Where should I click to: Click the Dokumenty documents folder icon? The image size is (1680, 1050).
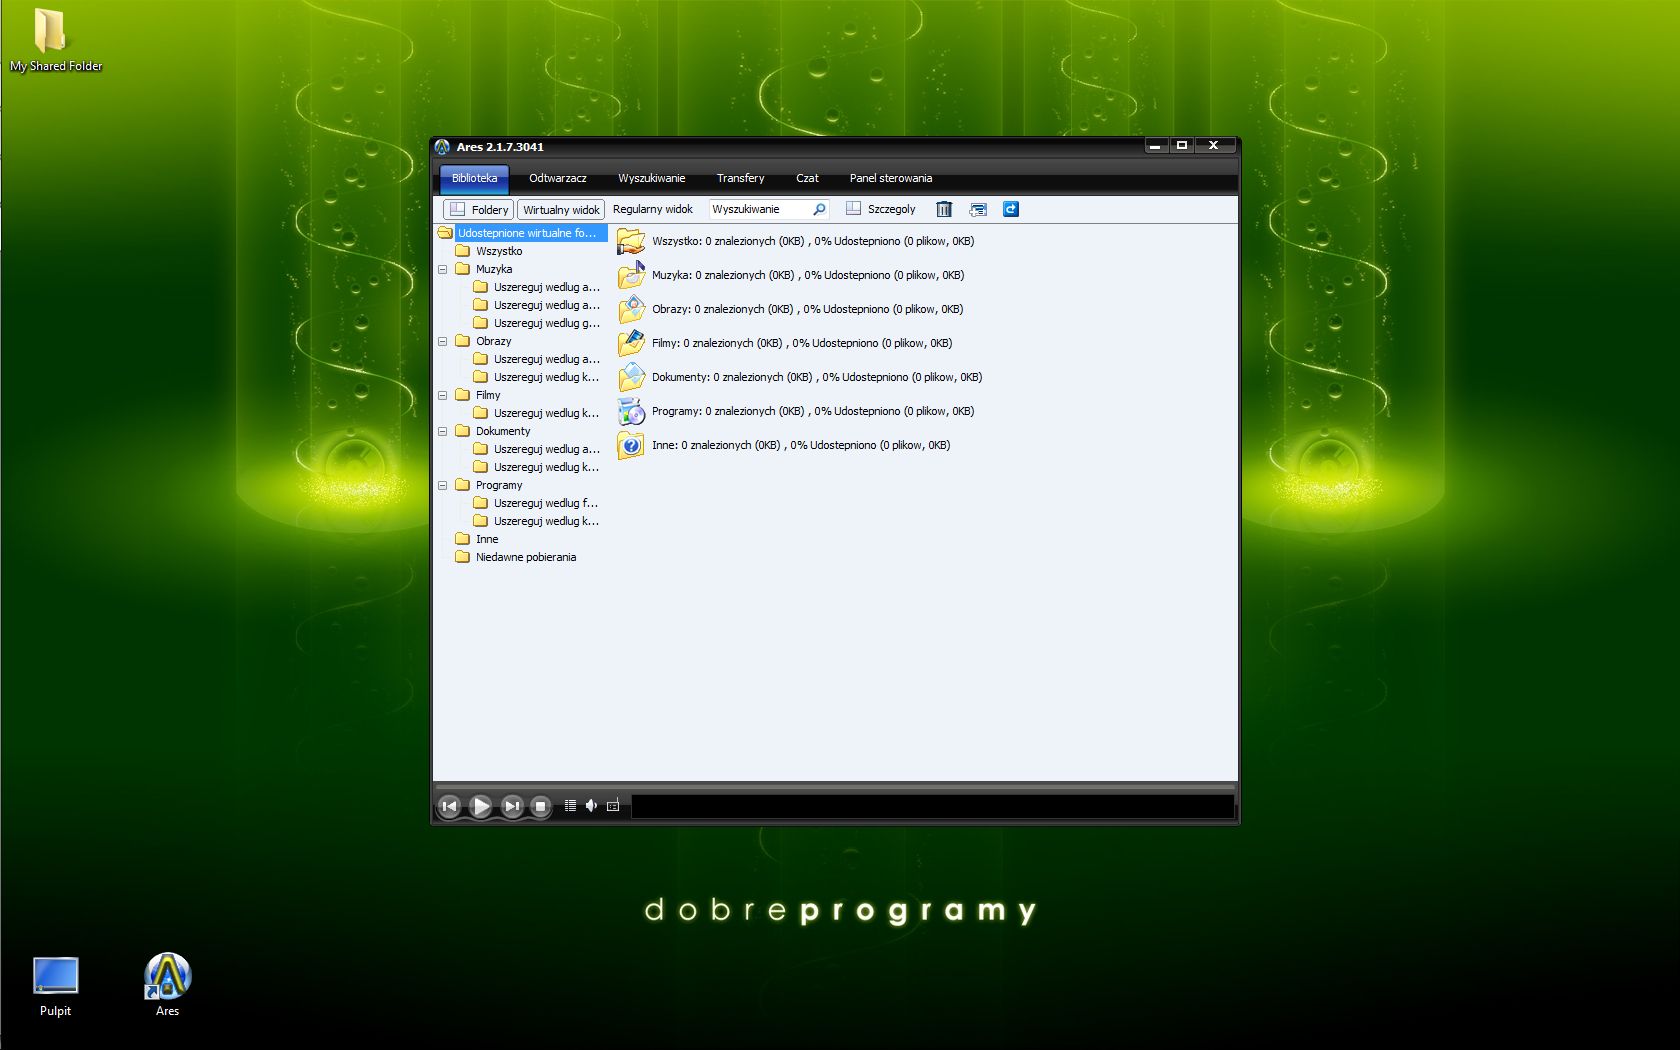point(631,377)
